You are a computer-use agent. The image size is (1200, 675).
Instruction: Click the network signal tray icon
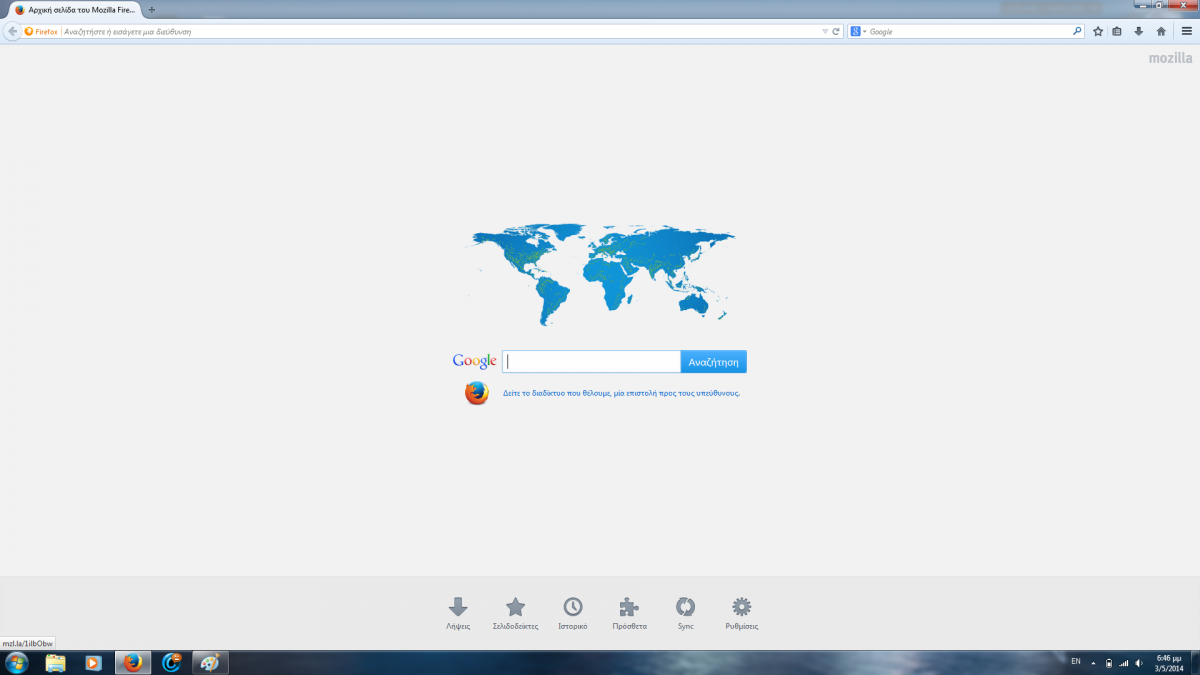1123,662
